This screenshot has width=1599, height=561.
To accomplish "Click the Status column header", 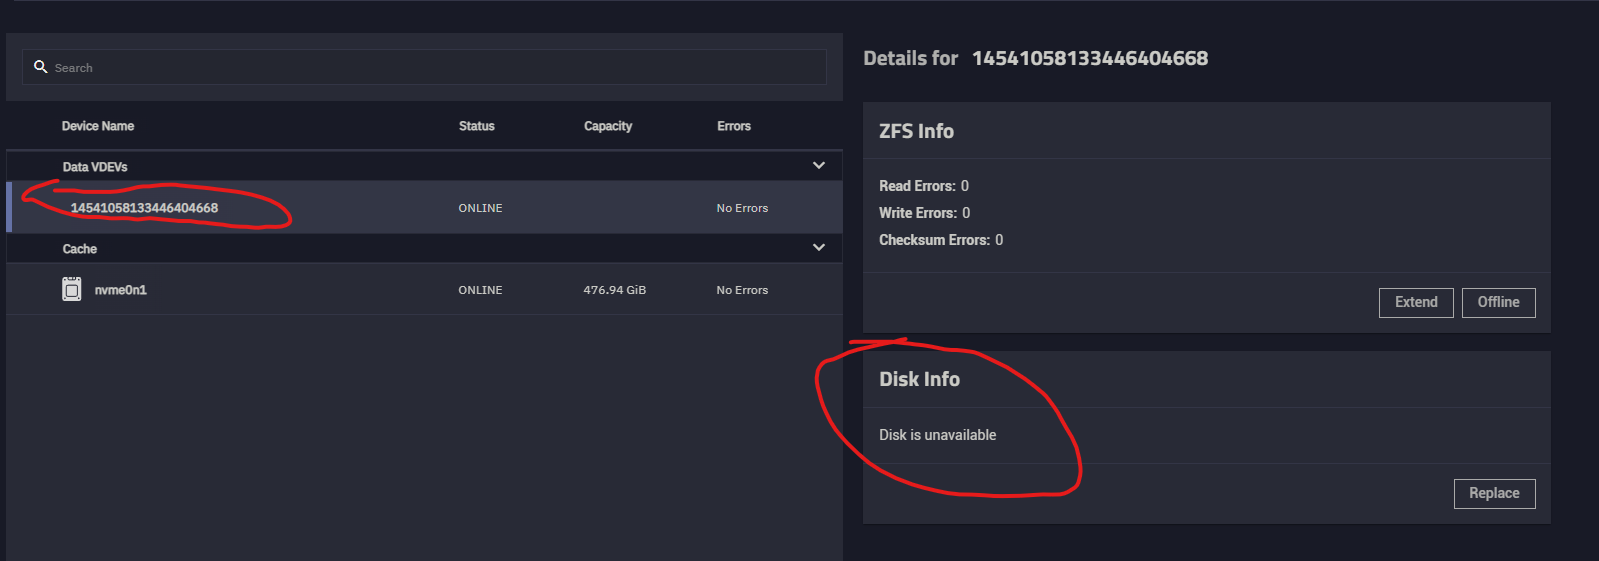I will (477, 126).
